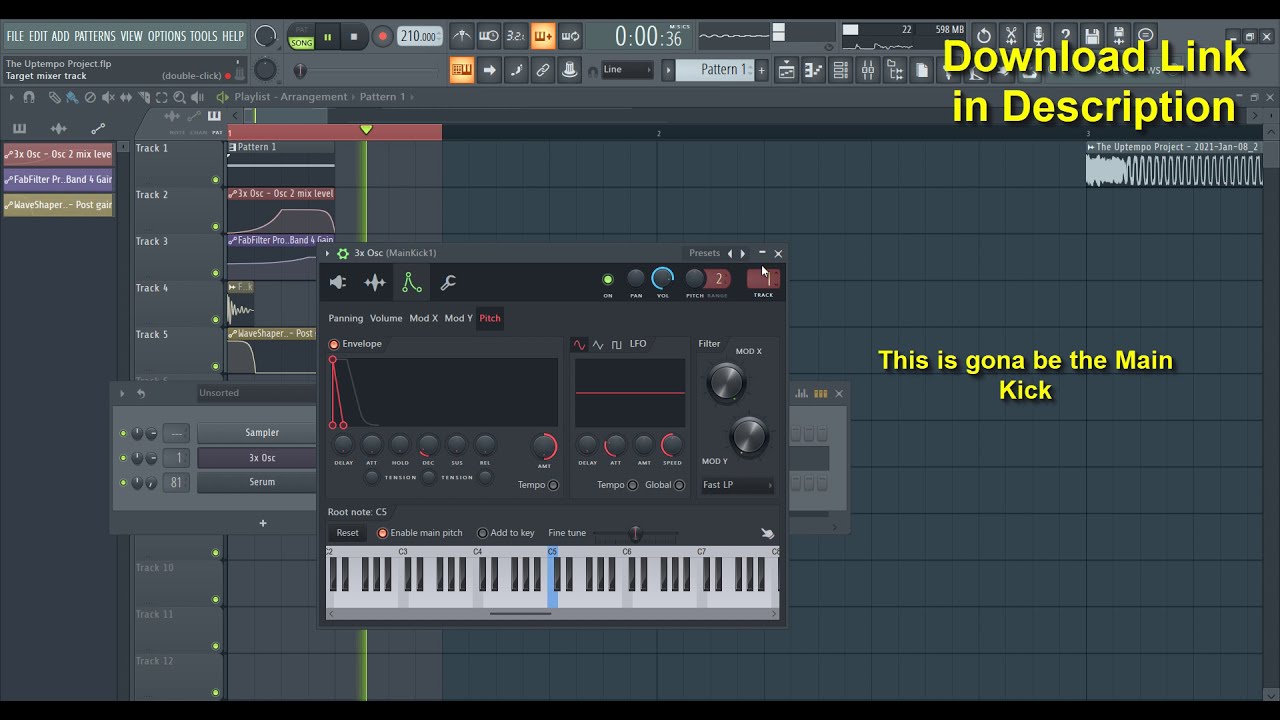Select sine LFO shape
Viewport: 1280px width, 720px height.
tap(579, 344)
